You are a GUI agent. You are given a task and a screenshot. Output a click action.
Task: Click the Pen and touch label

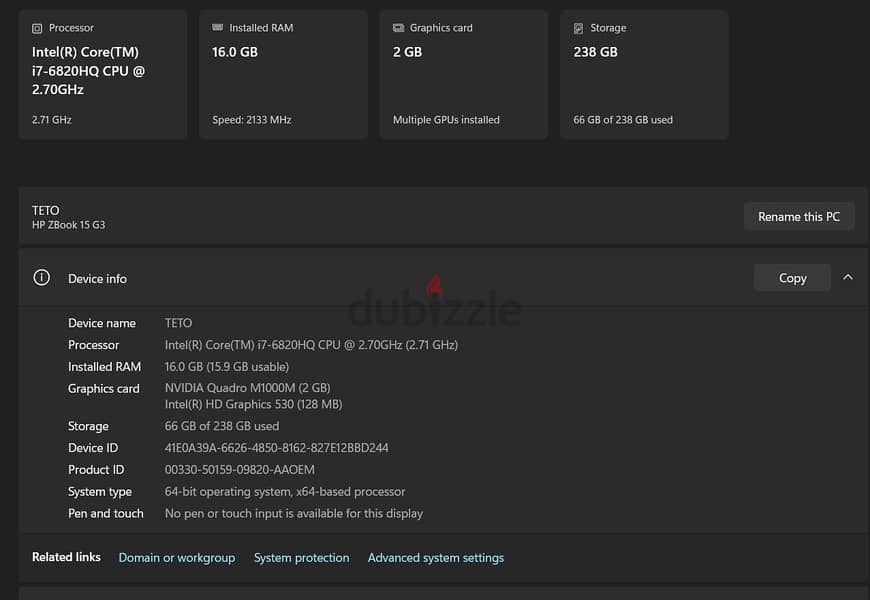[x=105, y=513]
